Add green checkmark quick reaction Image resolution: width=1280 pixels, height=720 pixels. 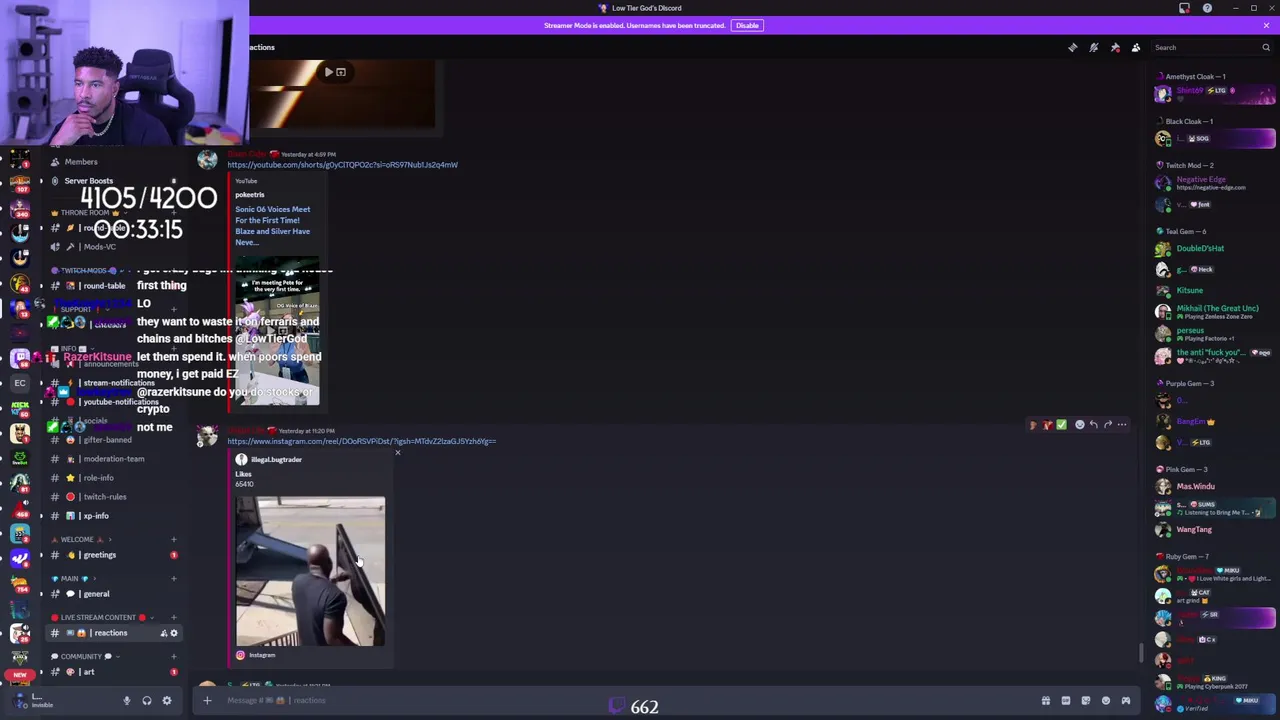[x=1061, y=425]
